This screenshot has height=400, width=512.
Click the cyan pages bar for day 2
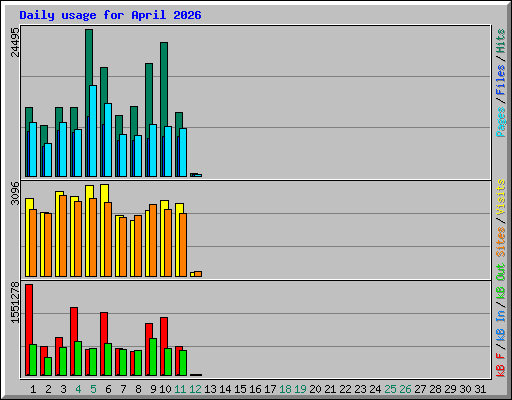point(48,160)
